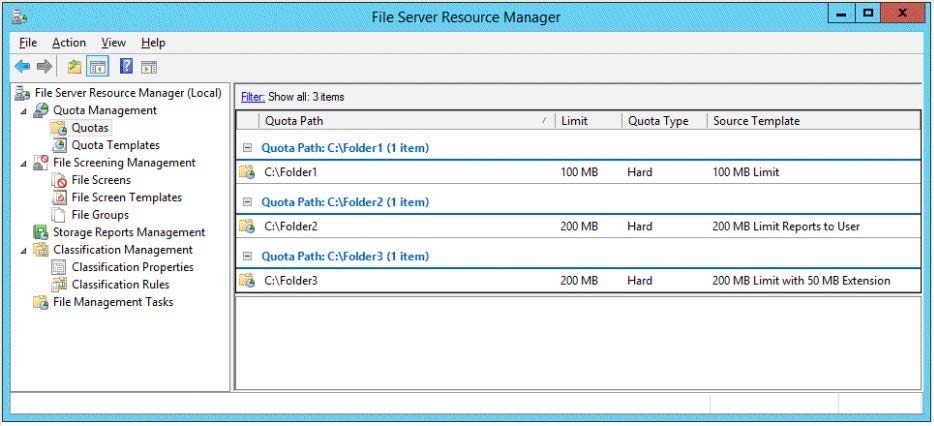Click the folder icon of C:\Folder3 row
The image size is (934, 426).
[x=247, y=280]
